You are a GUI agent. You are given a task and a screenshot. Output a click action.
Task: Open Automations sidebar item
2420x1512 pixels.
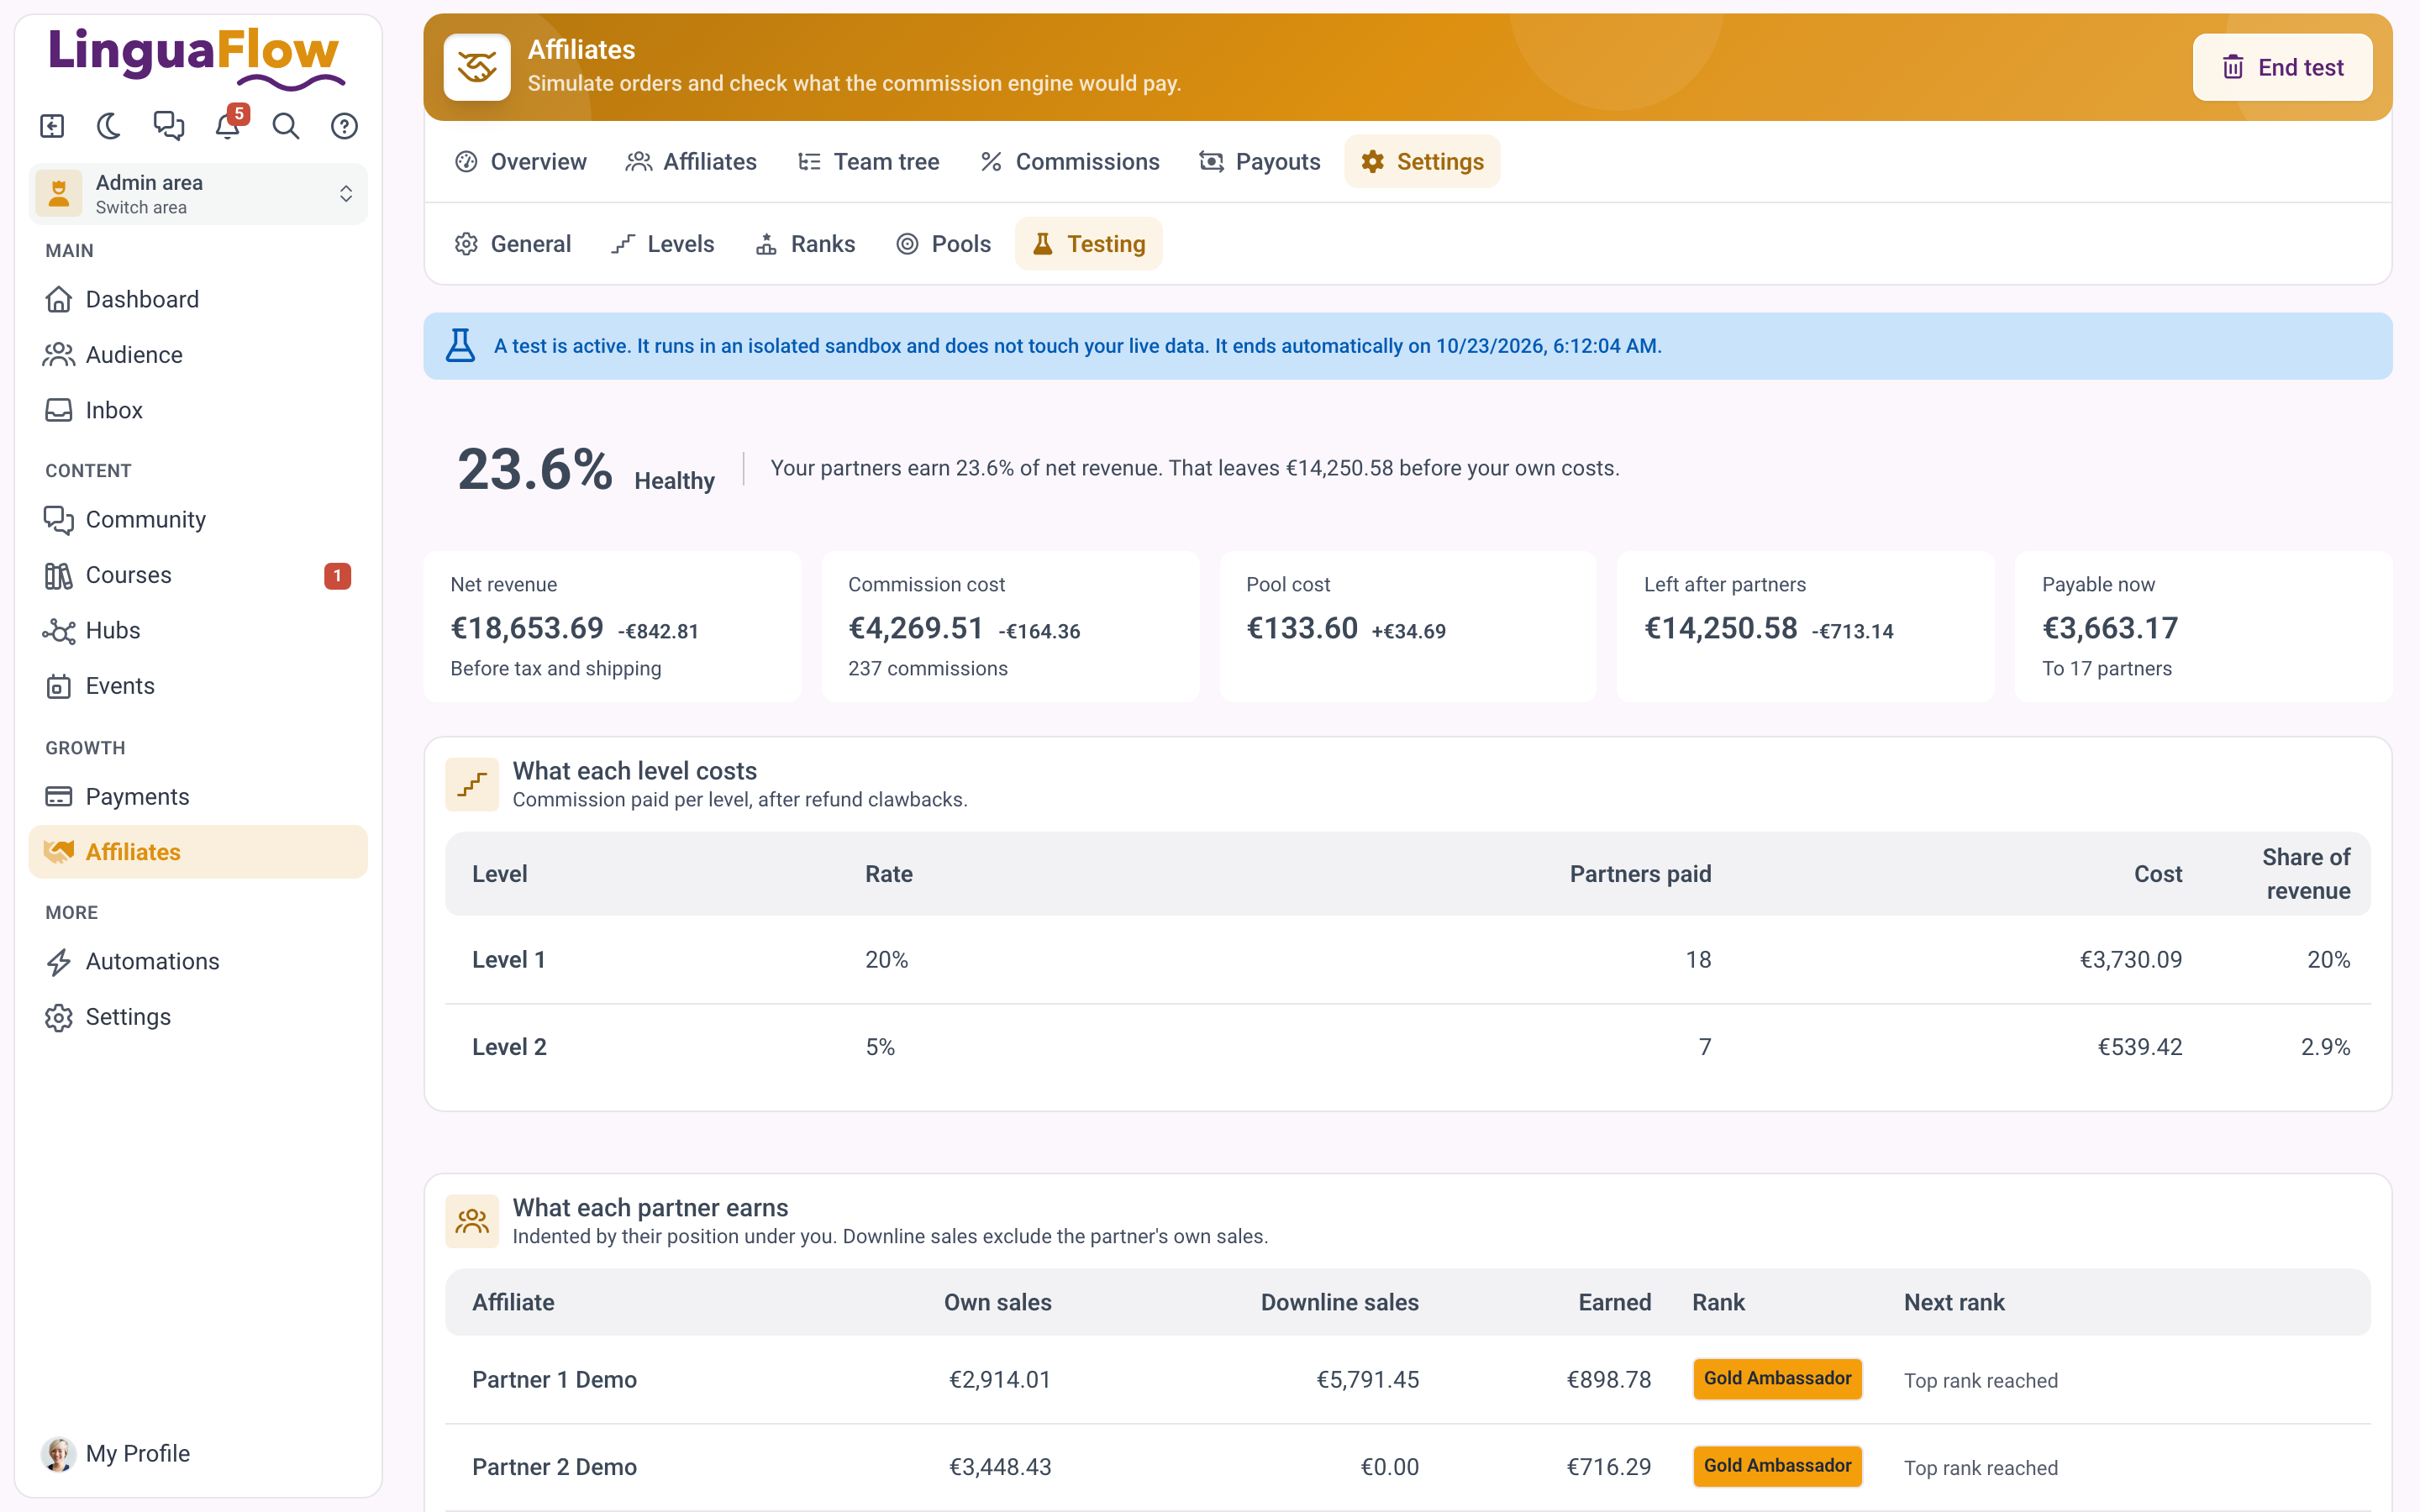(198, 961)
